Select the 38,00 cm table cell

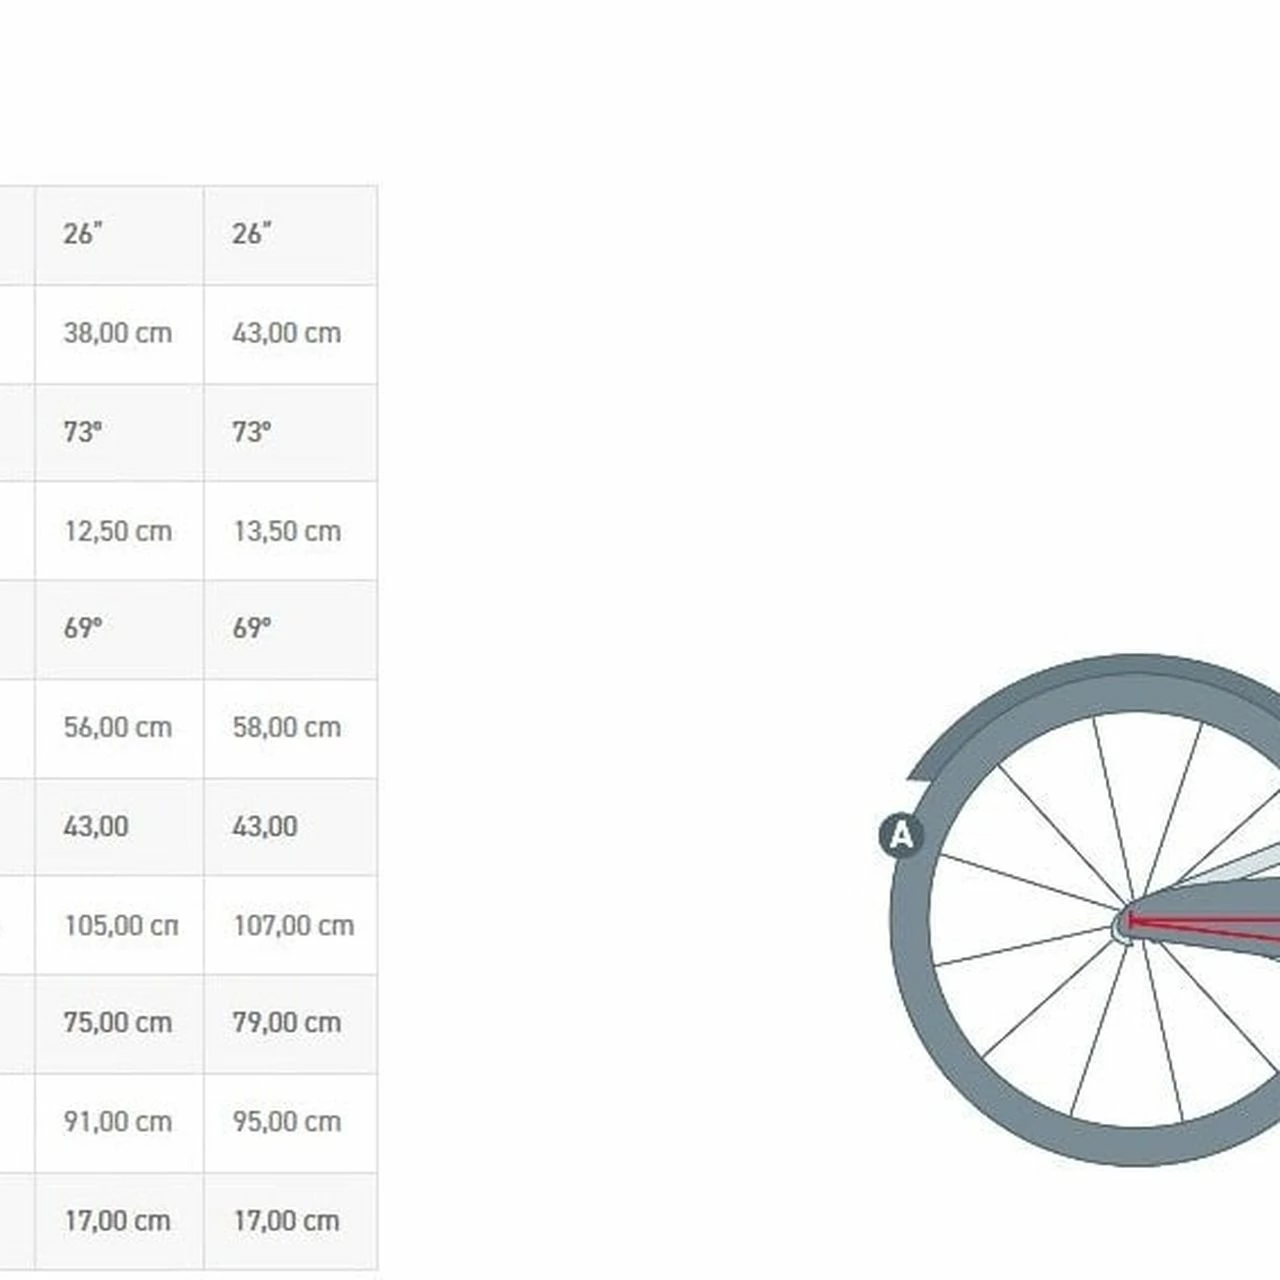point(118,333)
